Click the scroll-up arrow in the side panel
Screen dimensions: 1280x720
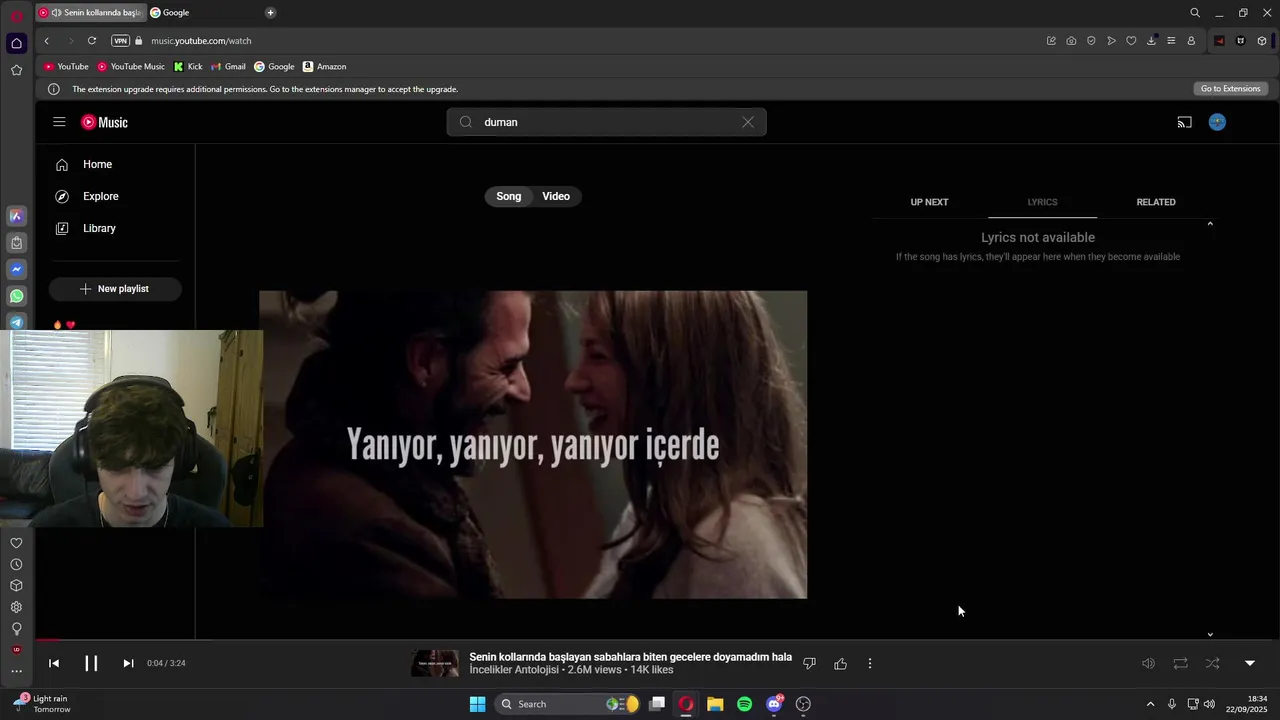pyautogui.click(x=1210, y=224)
